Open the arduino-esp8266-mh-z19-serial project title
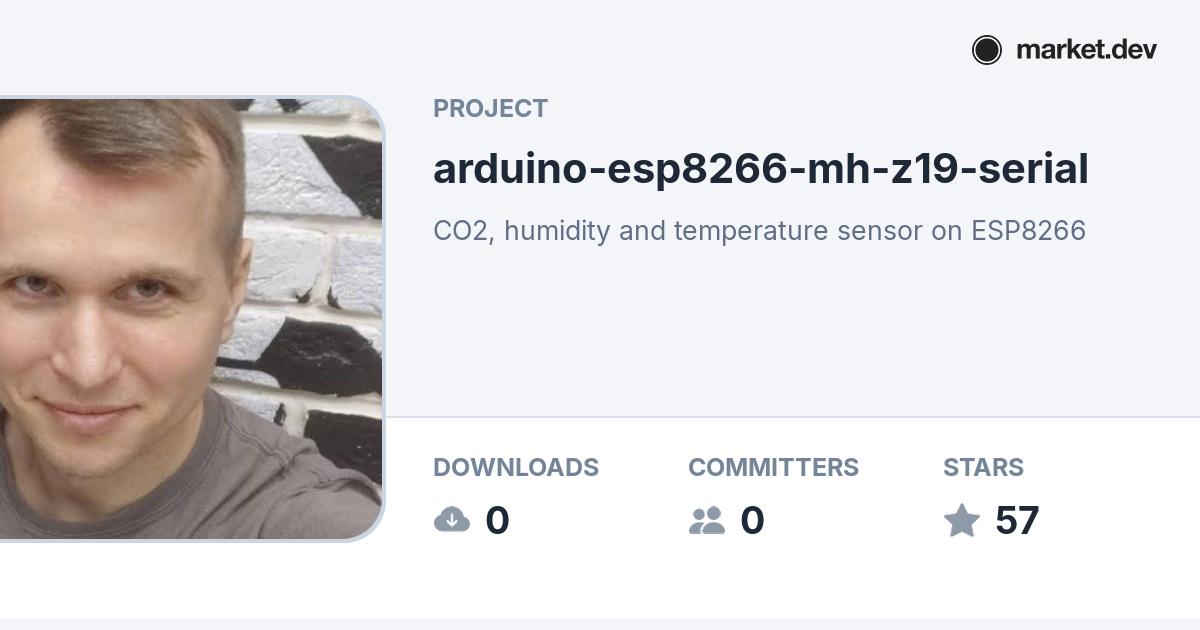Image resolution: width=1200 pixels, height=630 pixels. [760, 169]
